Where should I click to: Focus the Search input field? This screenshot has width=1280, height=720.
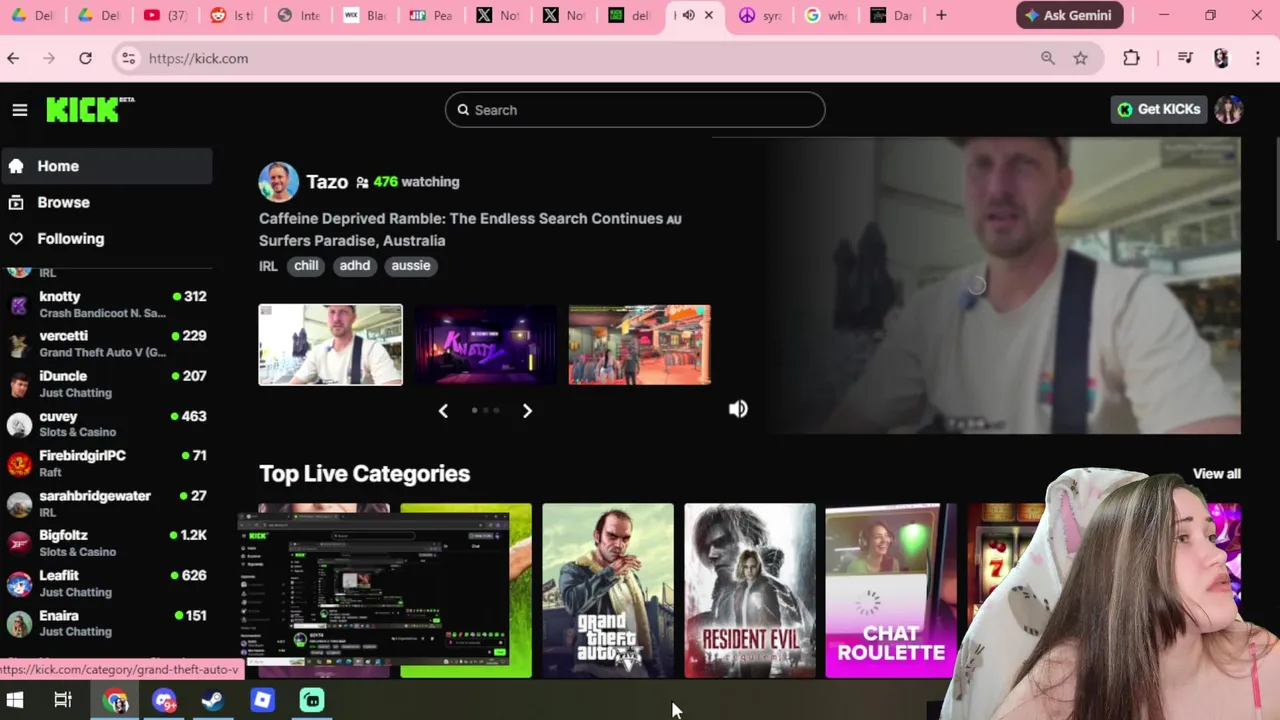point(635,110)
